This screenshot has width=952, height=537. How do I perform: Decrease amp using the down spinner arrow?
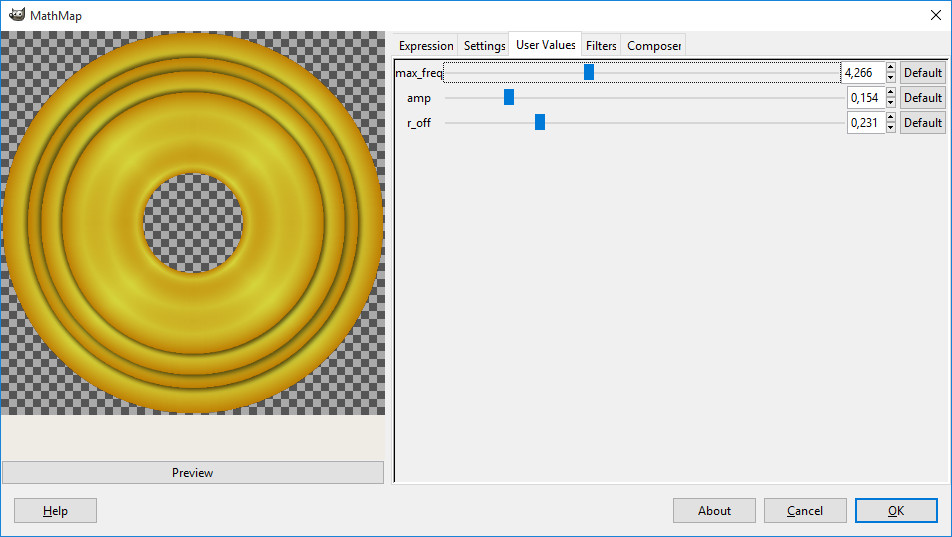tap(891, 102)
